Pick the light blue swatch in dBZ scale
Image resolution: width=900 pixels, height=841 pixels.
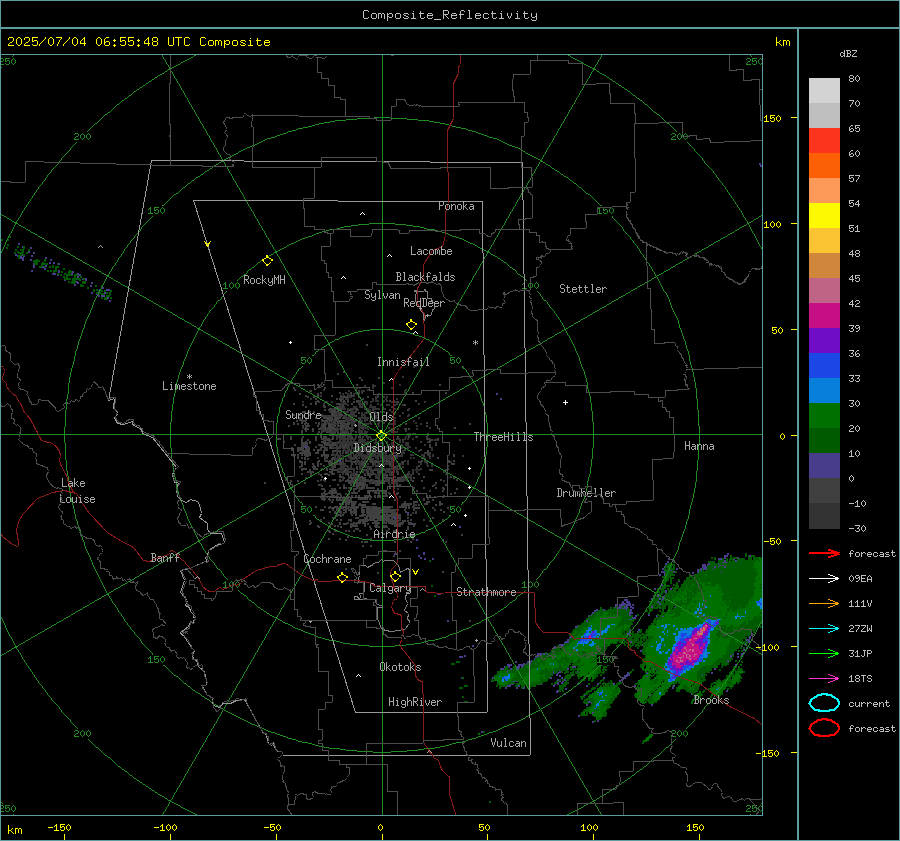824,390
